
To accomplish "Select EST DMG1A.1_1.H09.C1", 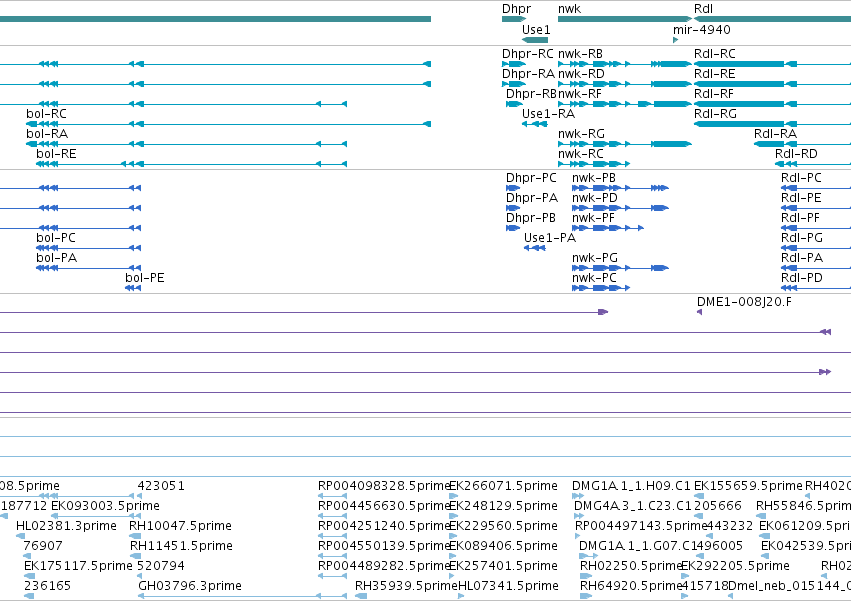I will coord(631,486).
